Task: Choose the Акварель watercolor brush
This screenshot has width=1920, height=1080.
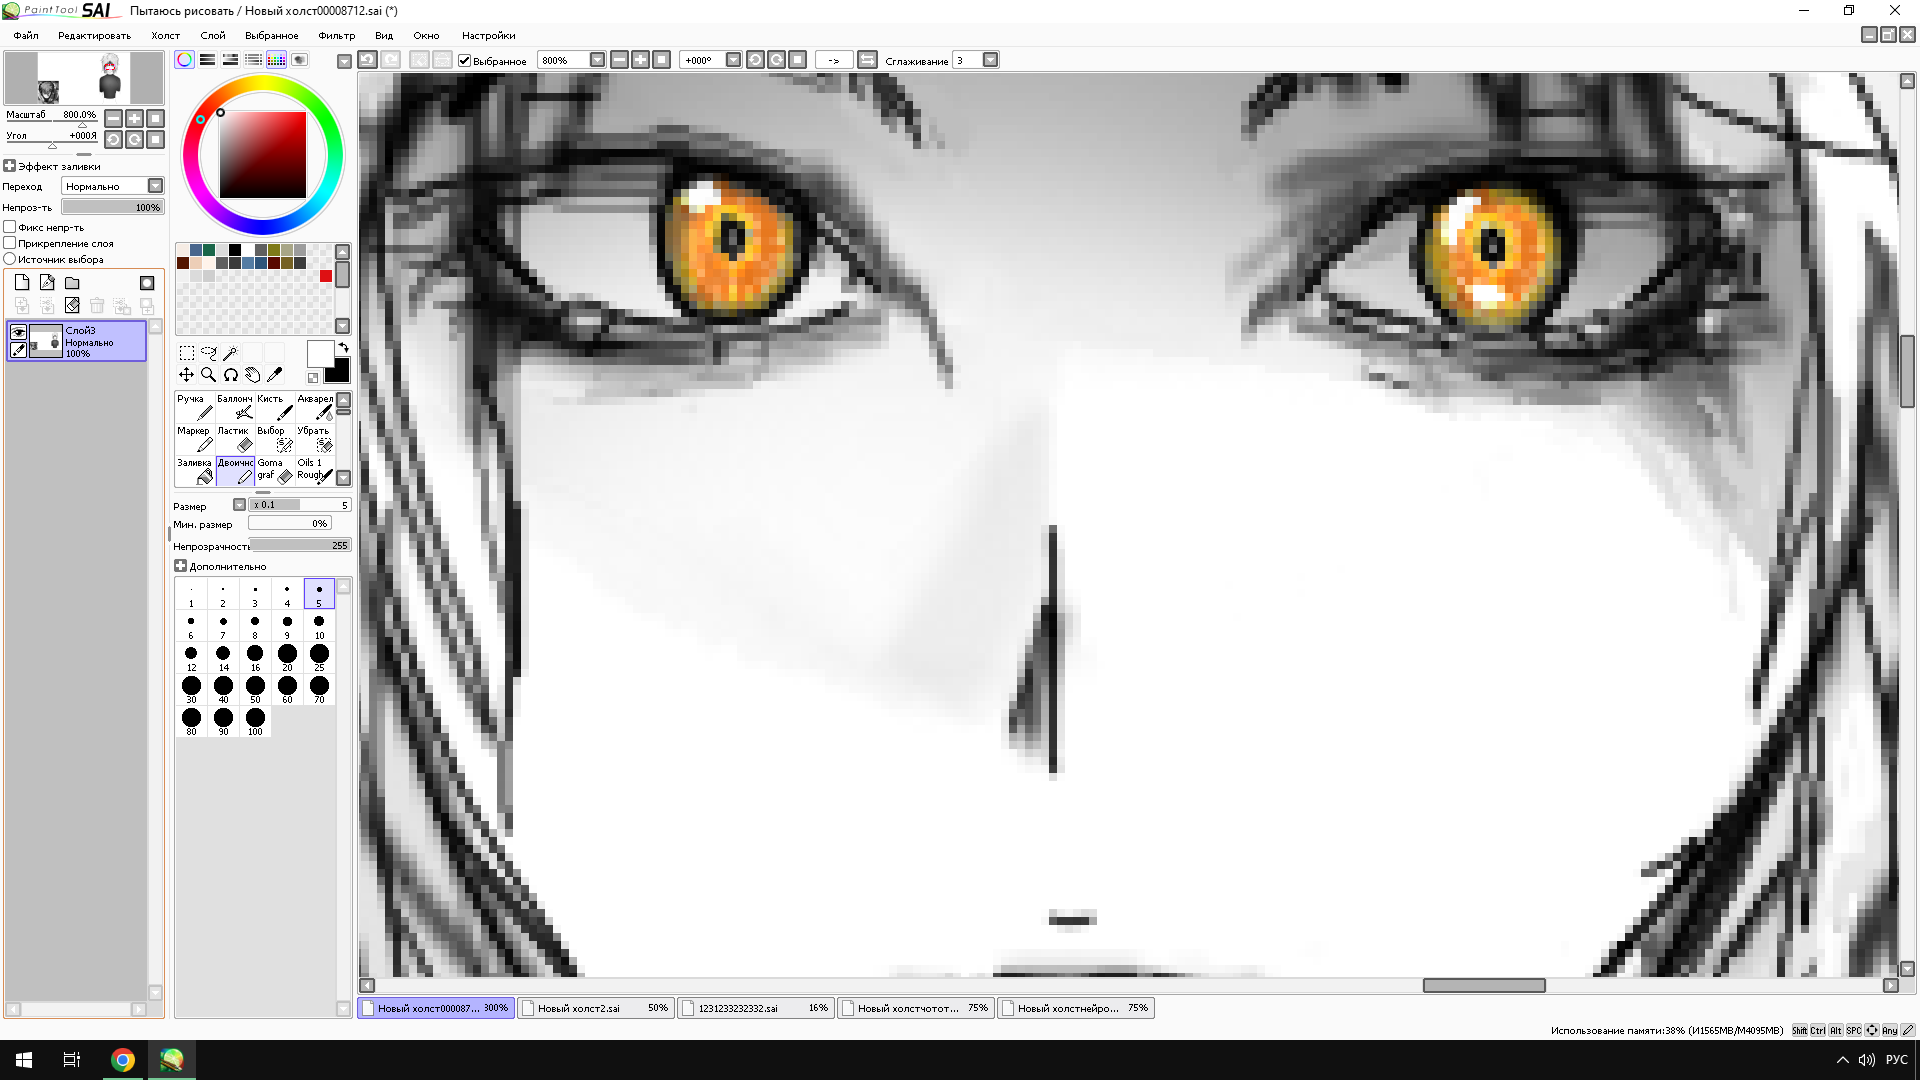Action: coord(315,406)
